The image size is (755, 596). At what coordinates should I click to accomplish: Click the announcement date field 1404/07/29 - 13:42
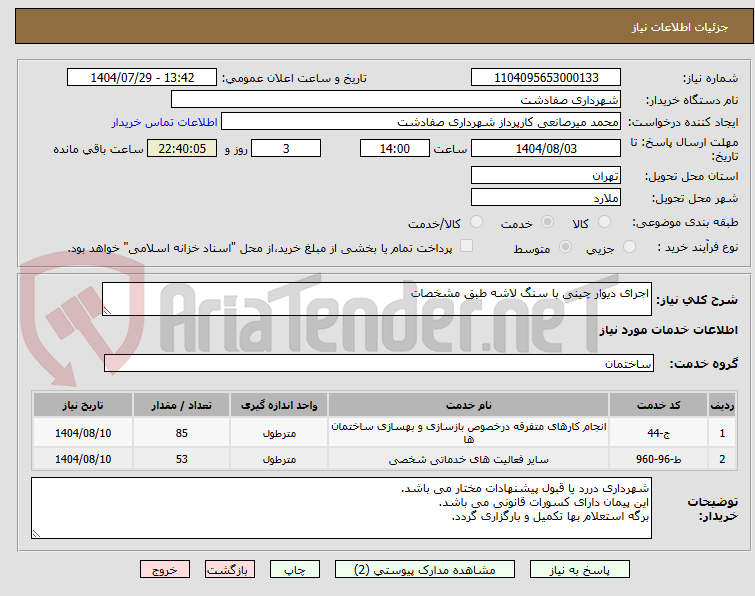pos(142,78)
